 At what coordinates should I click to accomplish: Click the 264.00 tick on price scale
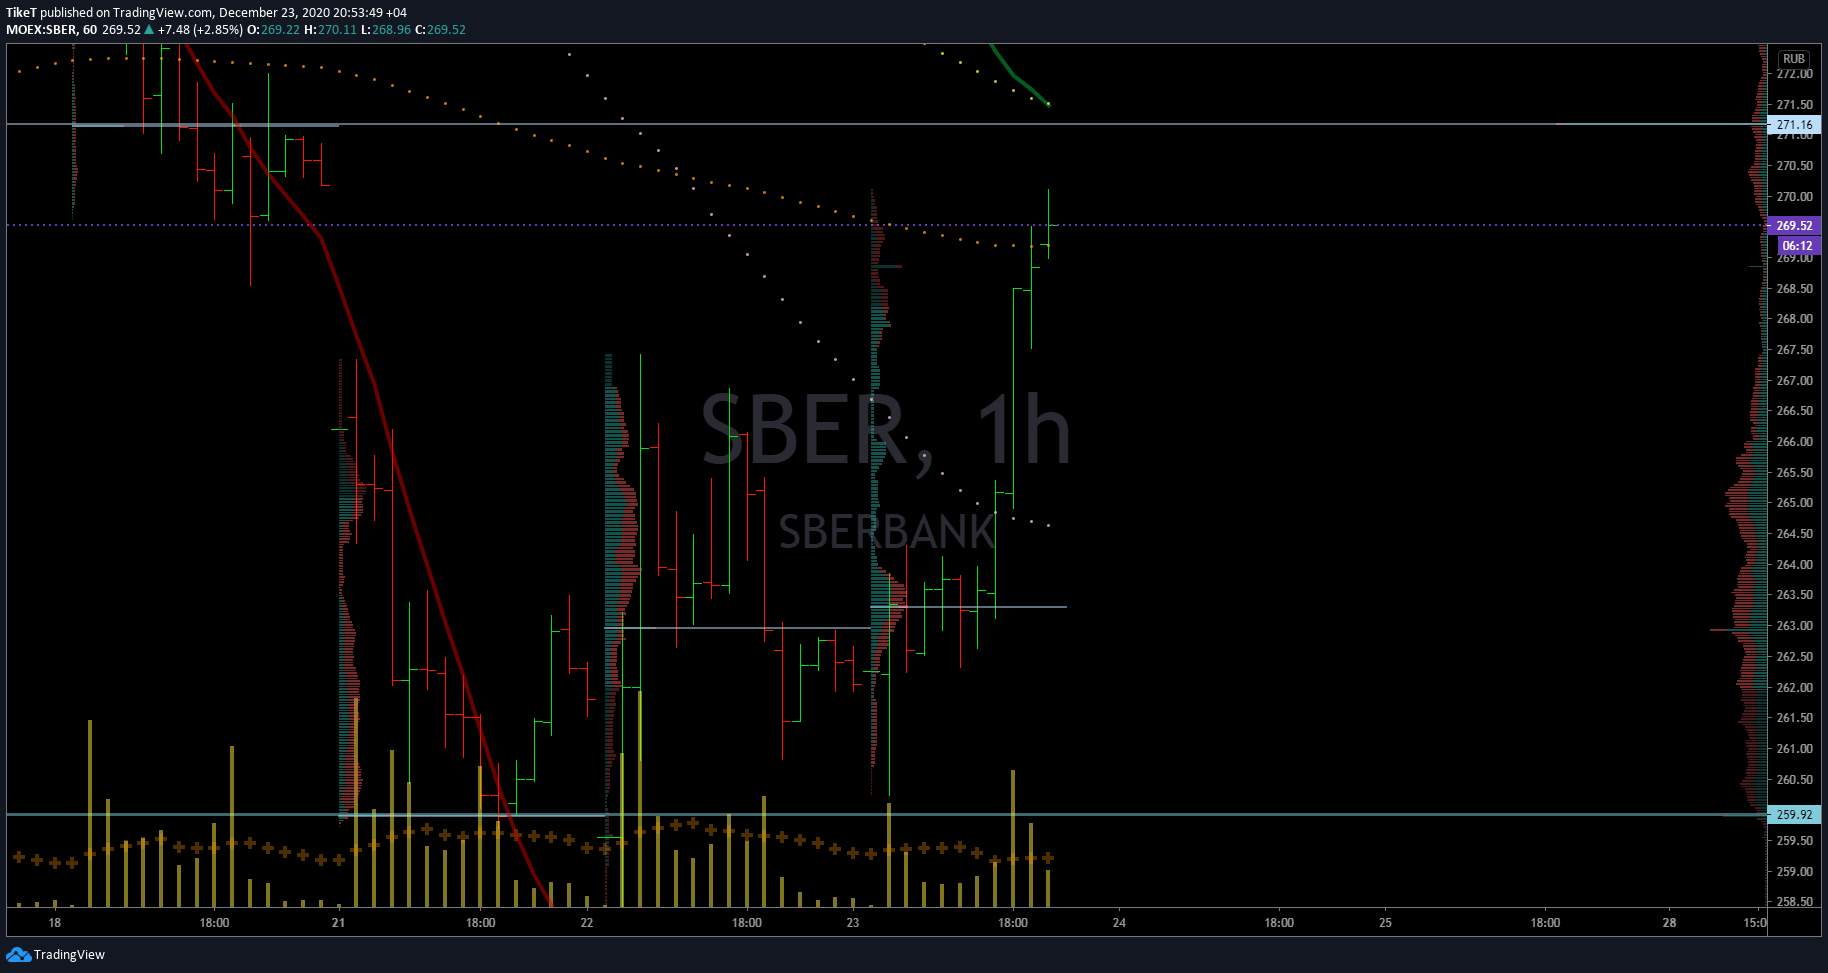(1794, 565)
